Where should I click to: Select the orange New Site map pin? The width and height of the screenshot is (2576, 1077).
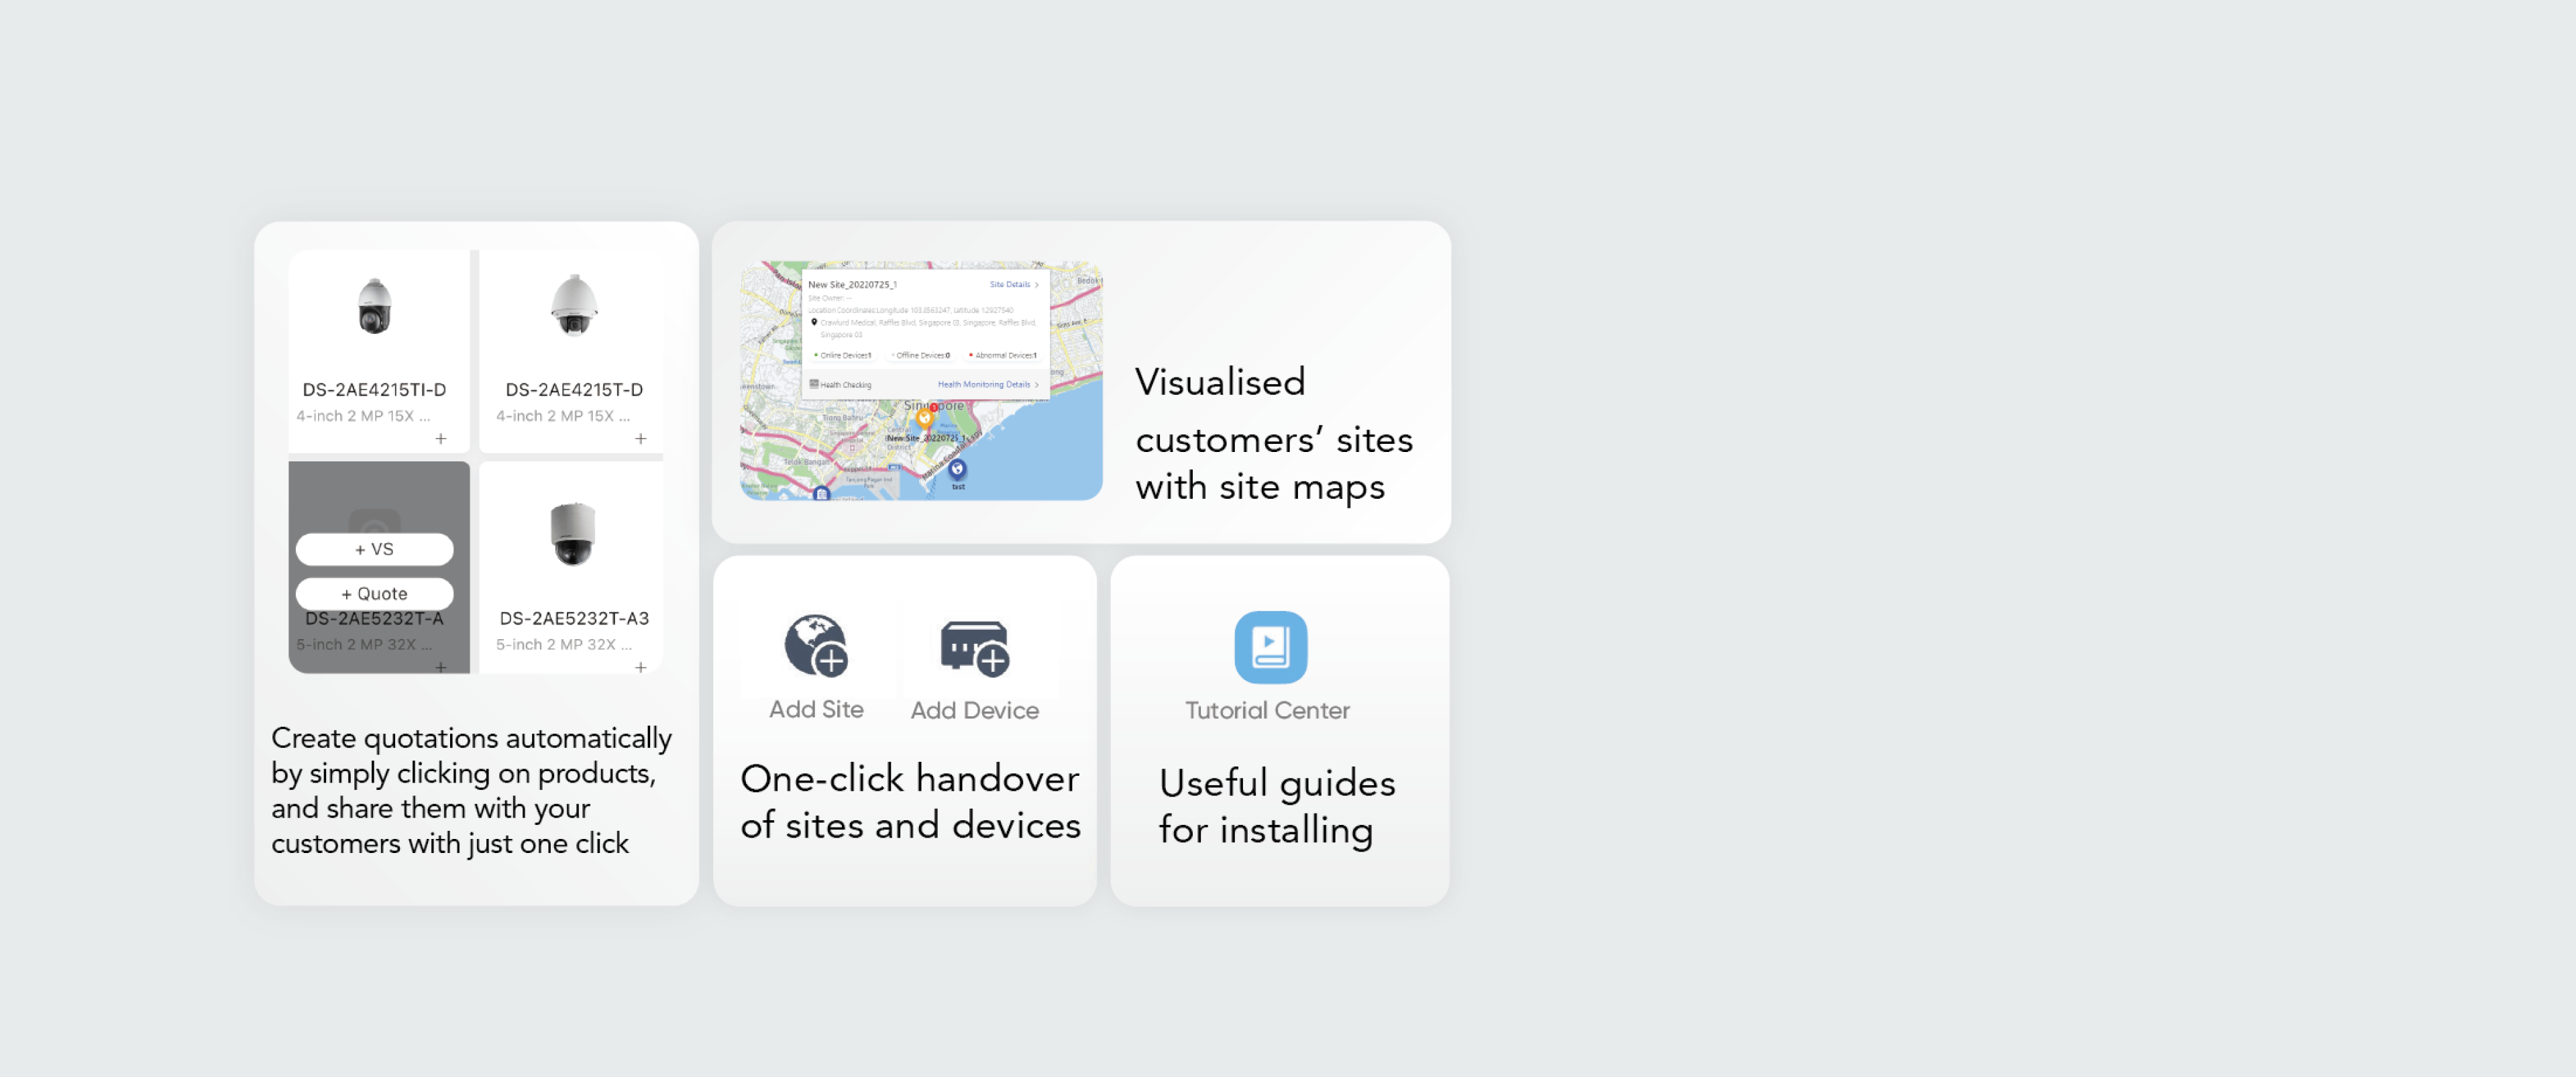[x=925, y=419]
